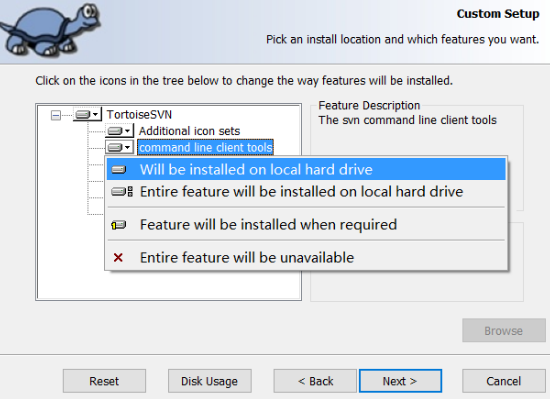Click the Browse button
This screenshot has height=399, width=550.
(503, 330)
